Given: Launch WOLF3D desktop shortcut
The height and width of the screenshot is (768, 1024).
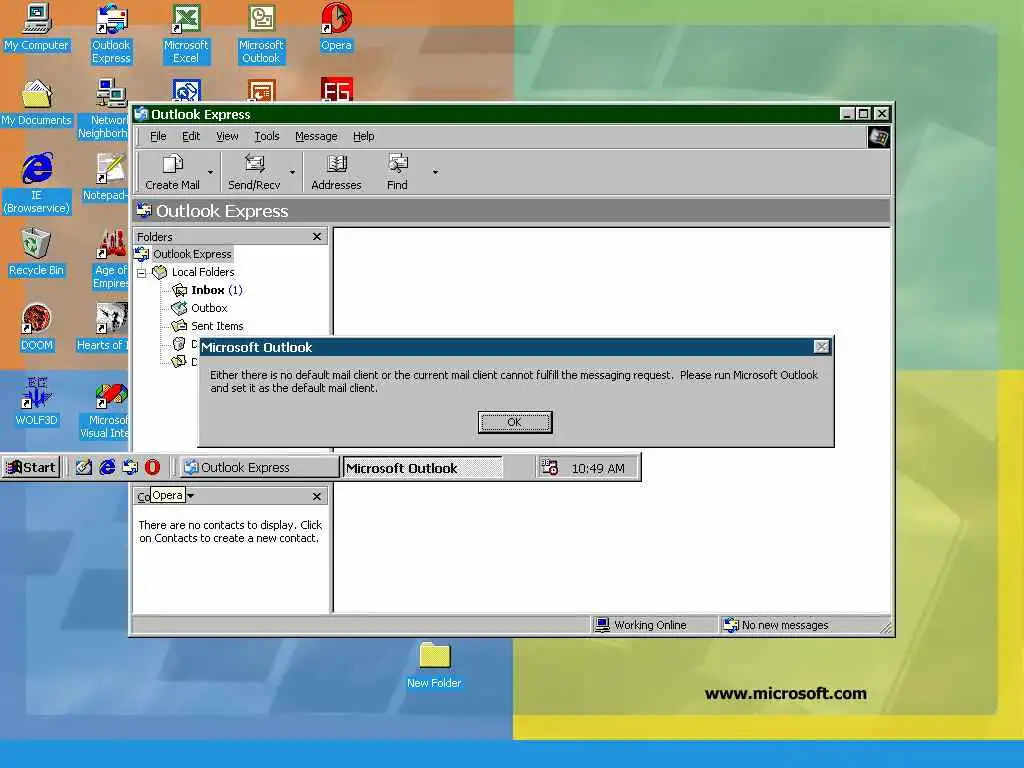Looking at the screenshot, I should coord(37,403).
